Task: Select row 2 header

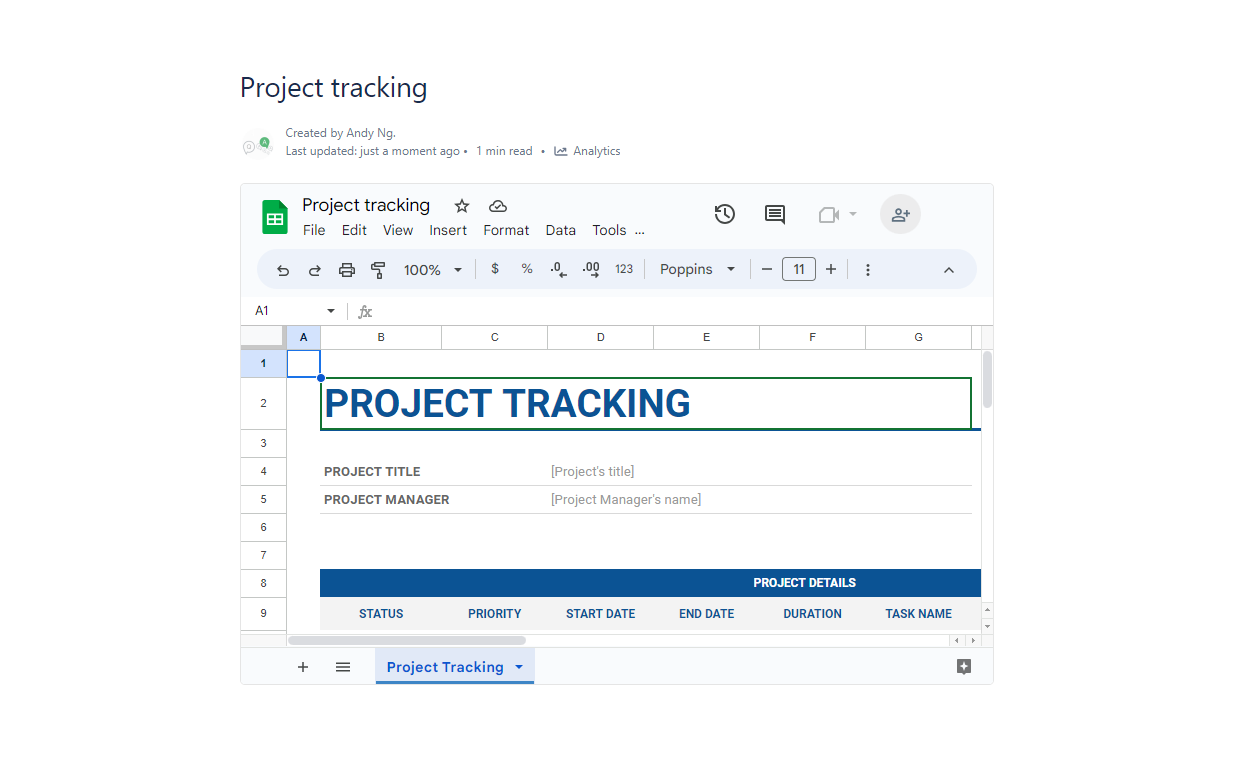Action: click(x=263, y=403)
